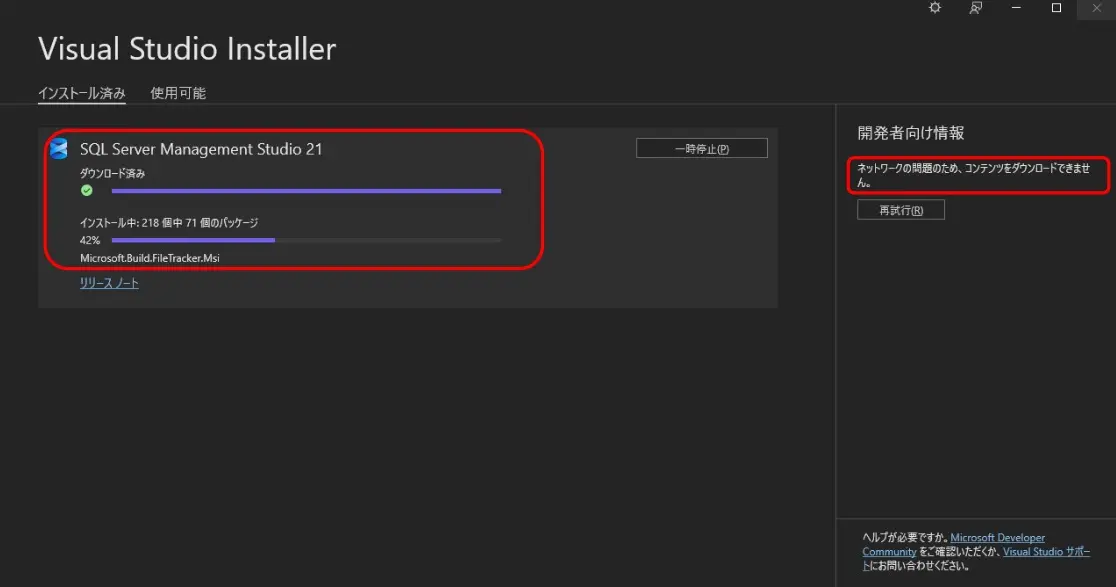The height and width of the screenshot is (587, 1116).
Task: Select the 一時停止(P) pause button
Action: click(701, 147)
